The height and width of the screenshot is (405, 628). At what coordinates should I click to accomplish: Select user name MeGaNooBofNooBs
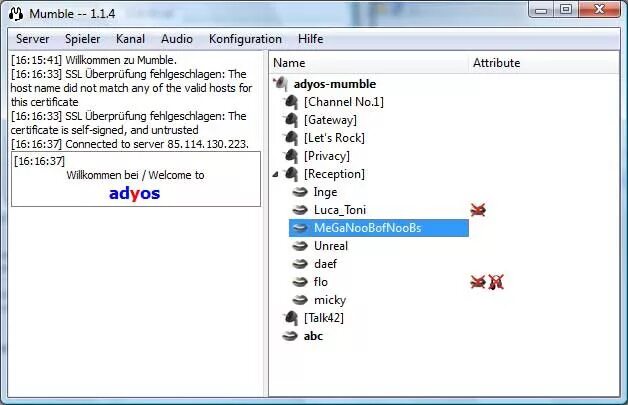coord(368,228)
